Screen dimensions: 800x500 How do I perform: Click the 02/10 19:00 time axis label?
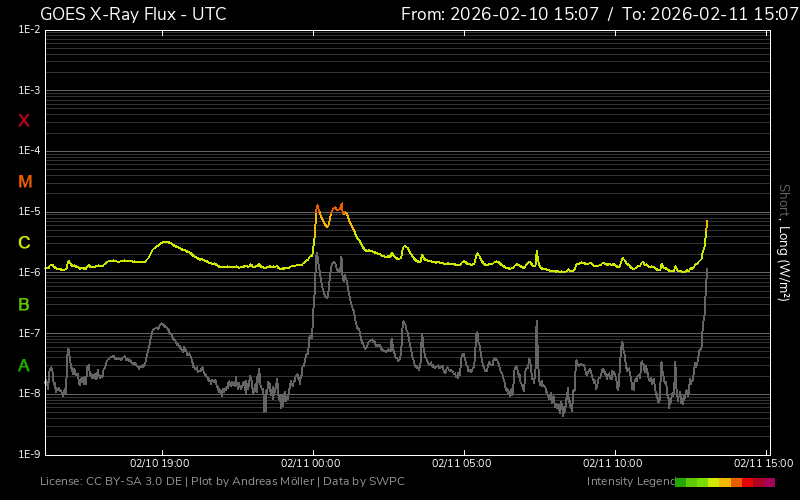pyautogui.click(x=160, y=463)
